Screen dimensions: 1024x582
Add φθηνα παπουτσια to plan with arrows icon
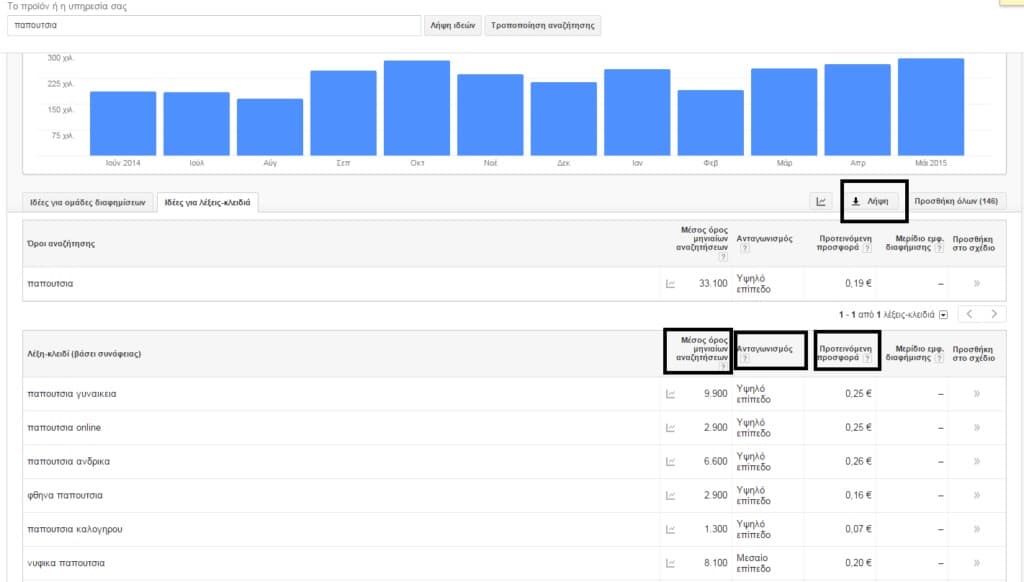pyautogui.click(x=976, y=496)
